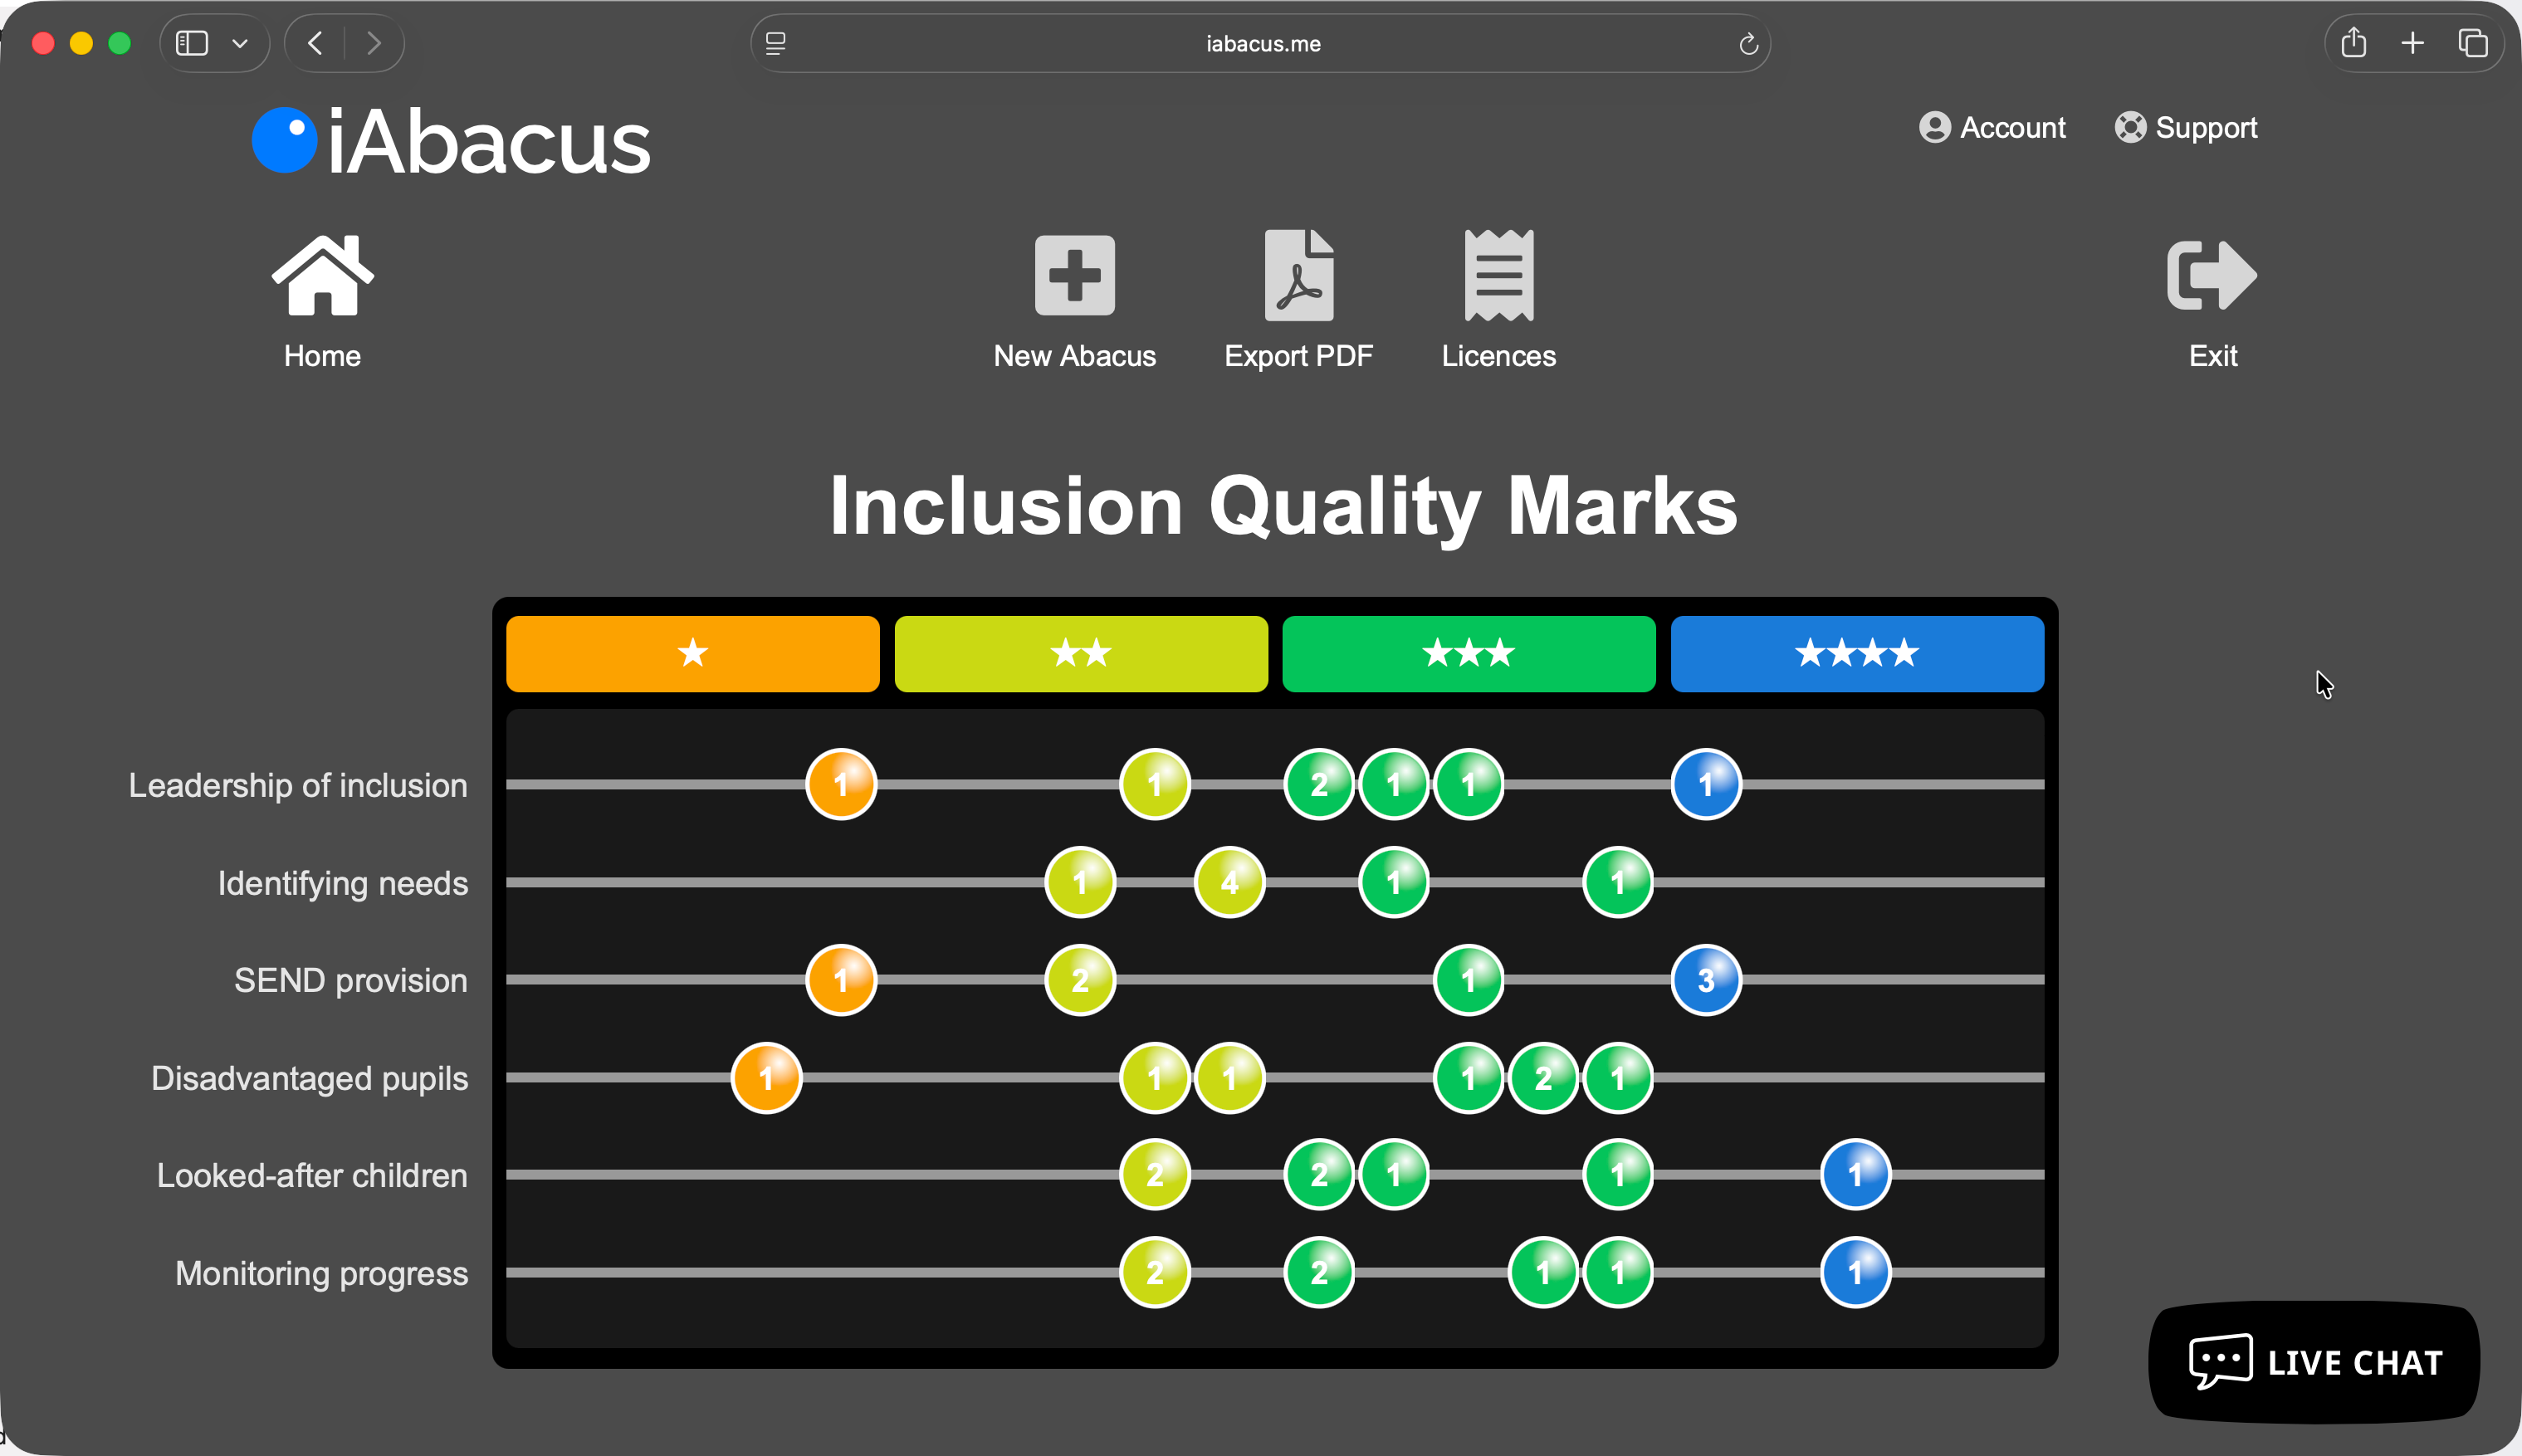Expand the sidebar options chevron
This screenshot has height=1456, width=2522.
point(240,43)
